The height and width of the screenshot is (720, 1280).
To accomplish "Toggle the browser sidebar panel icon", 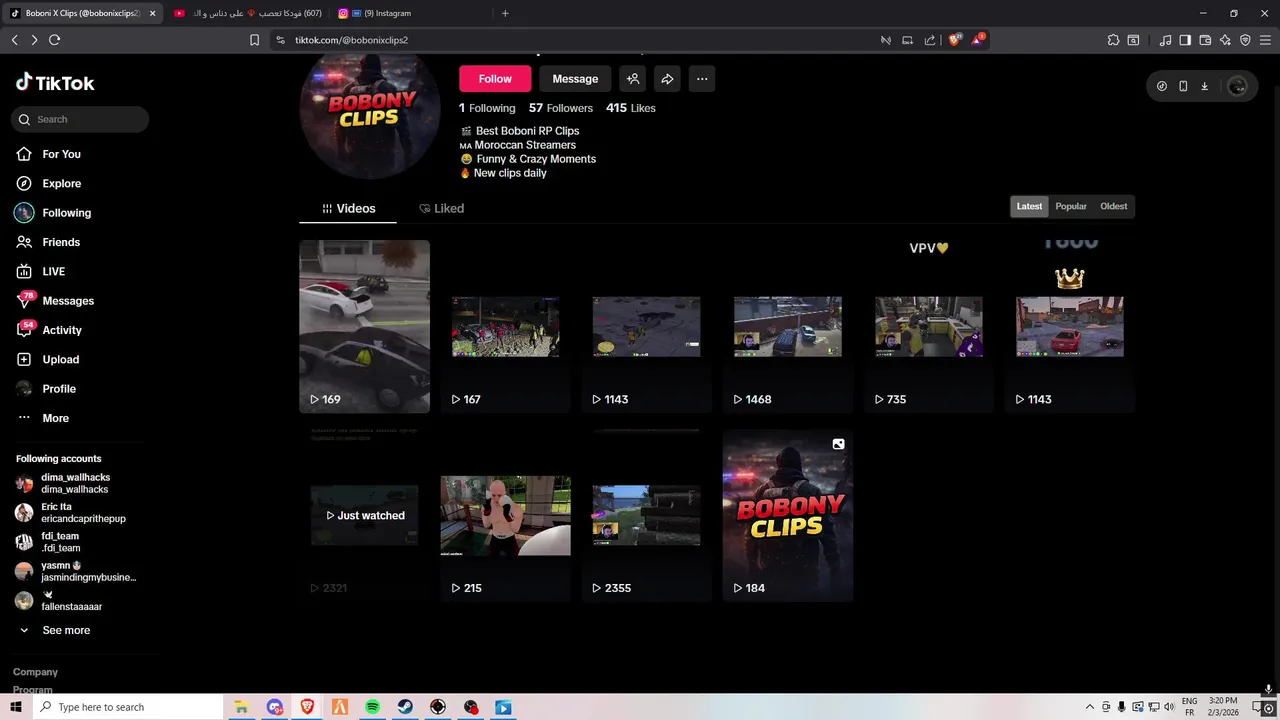I will 1185,40.
